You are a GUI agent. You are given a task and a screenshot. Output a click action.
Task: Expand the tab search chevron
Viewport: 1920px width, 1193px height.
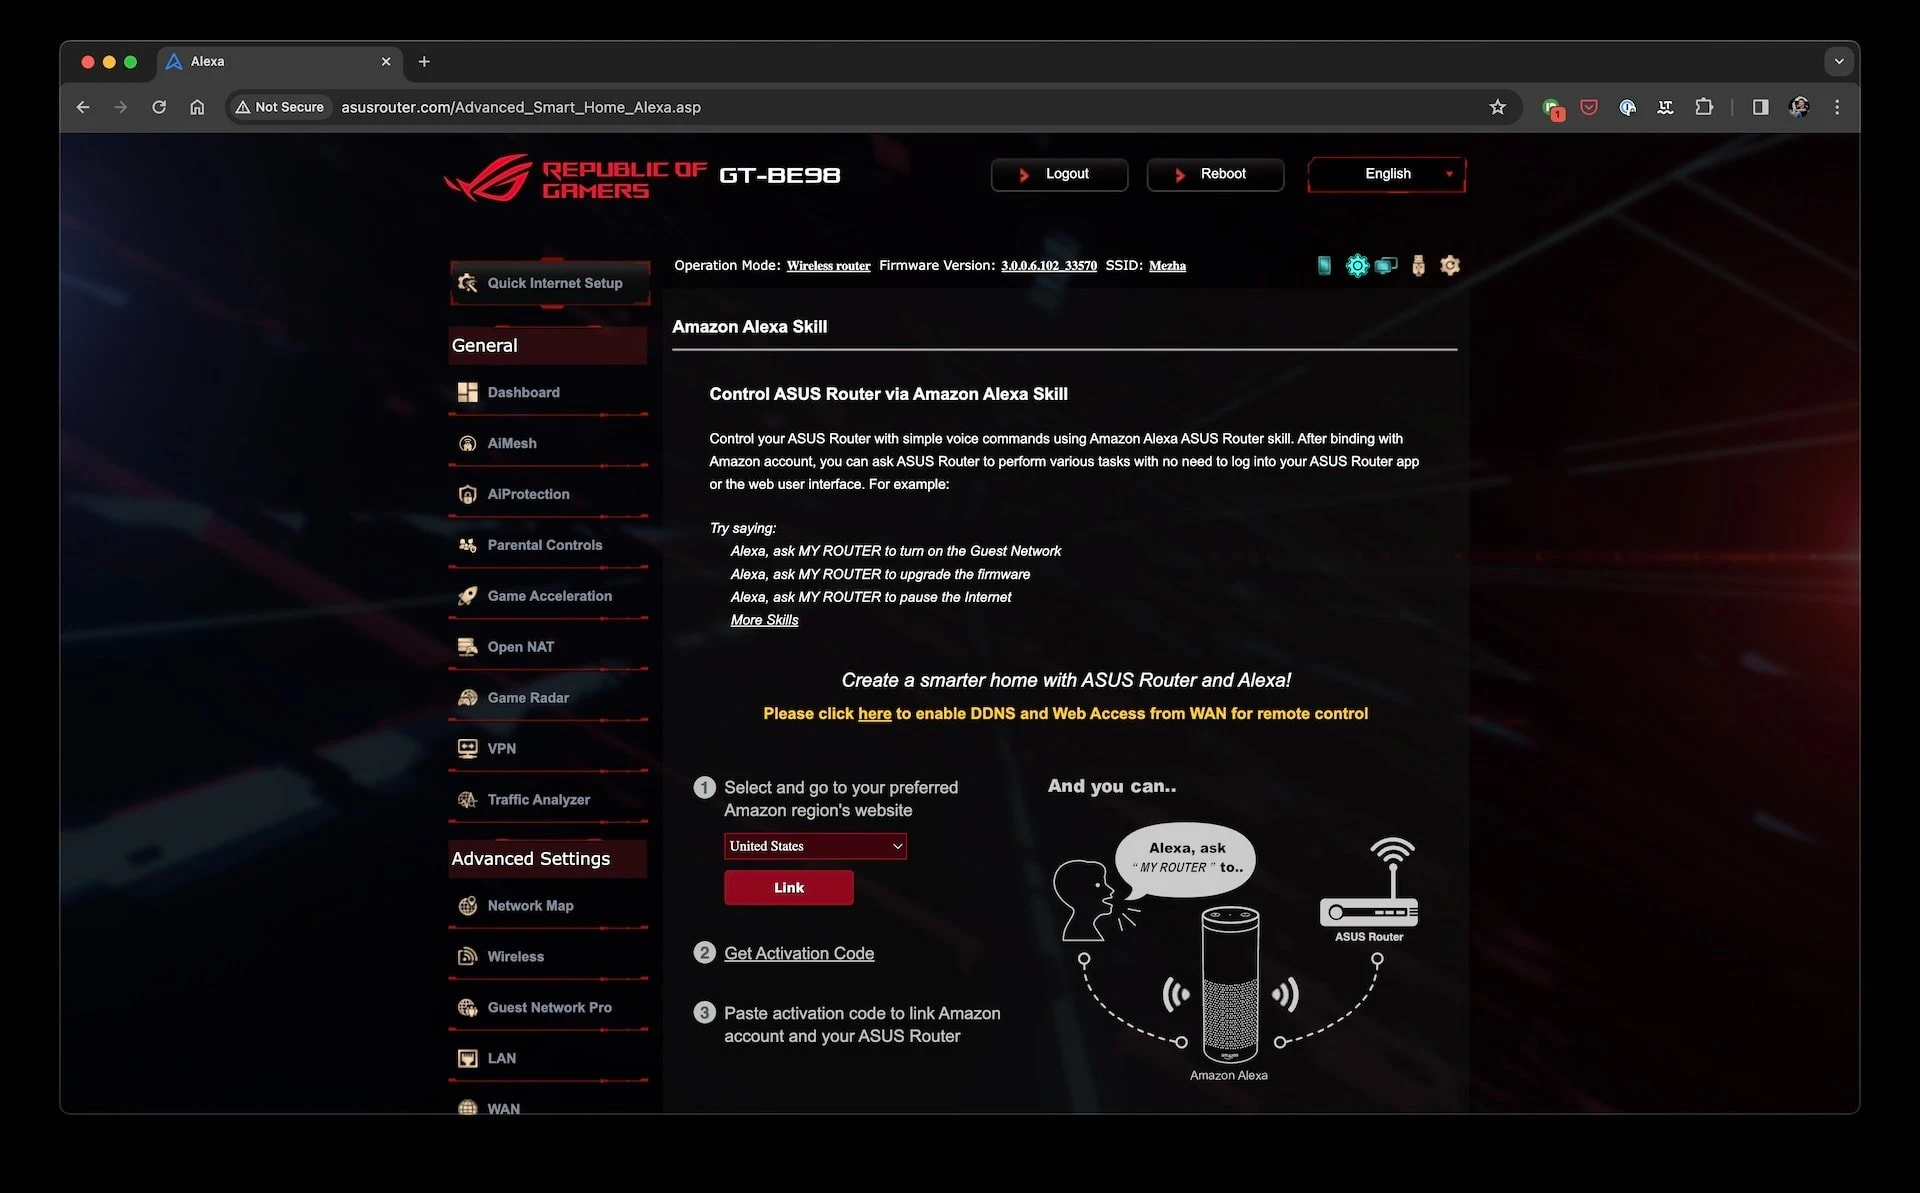tap(1839, 61)
